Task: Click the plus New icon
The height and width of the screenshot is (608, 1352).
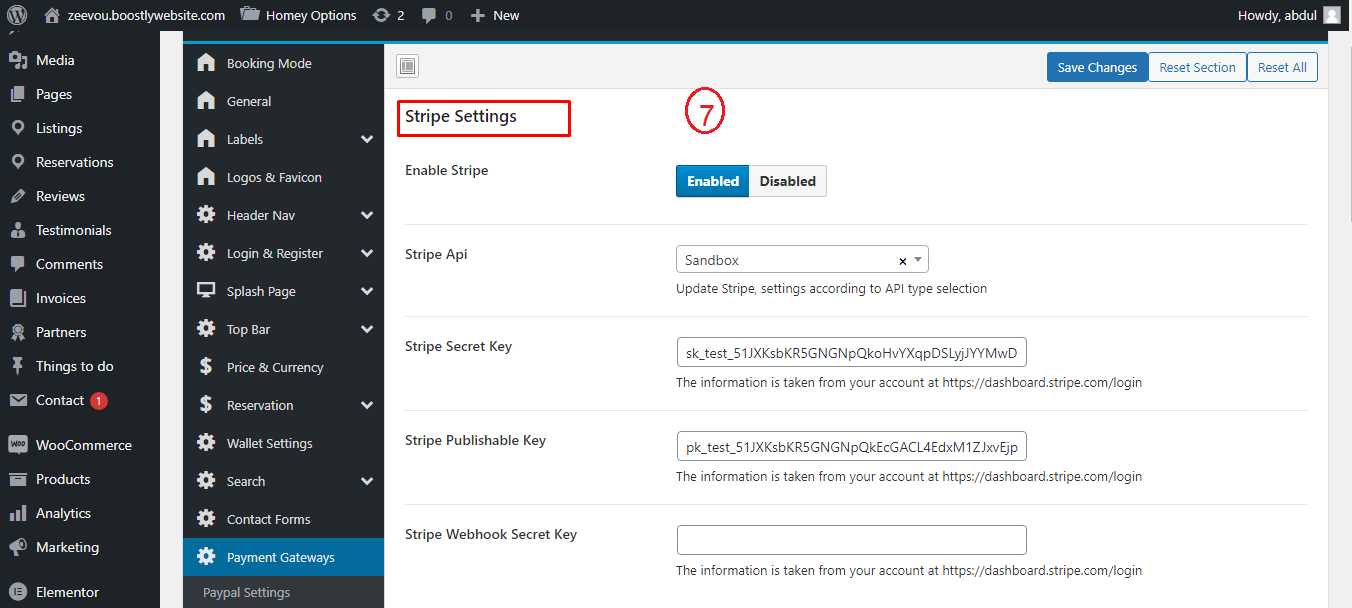Action: [477, 15]
